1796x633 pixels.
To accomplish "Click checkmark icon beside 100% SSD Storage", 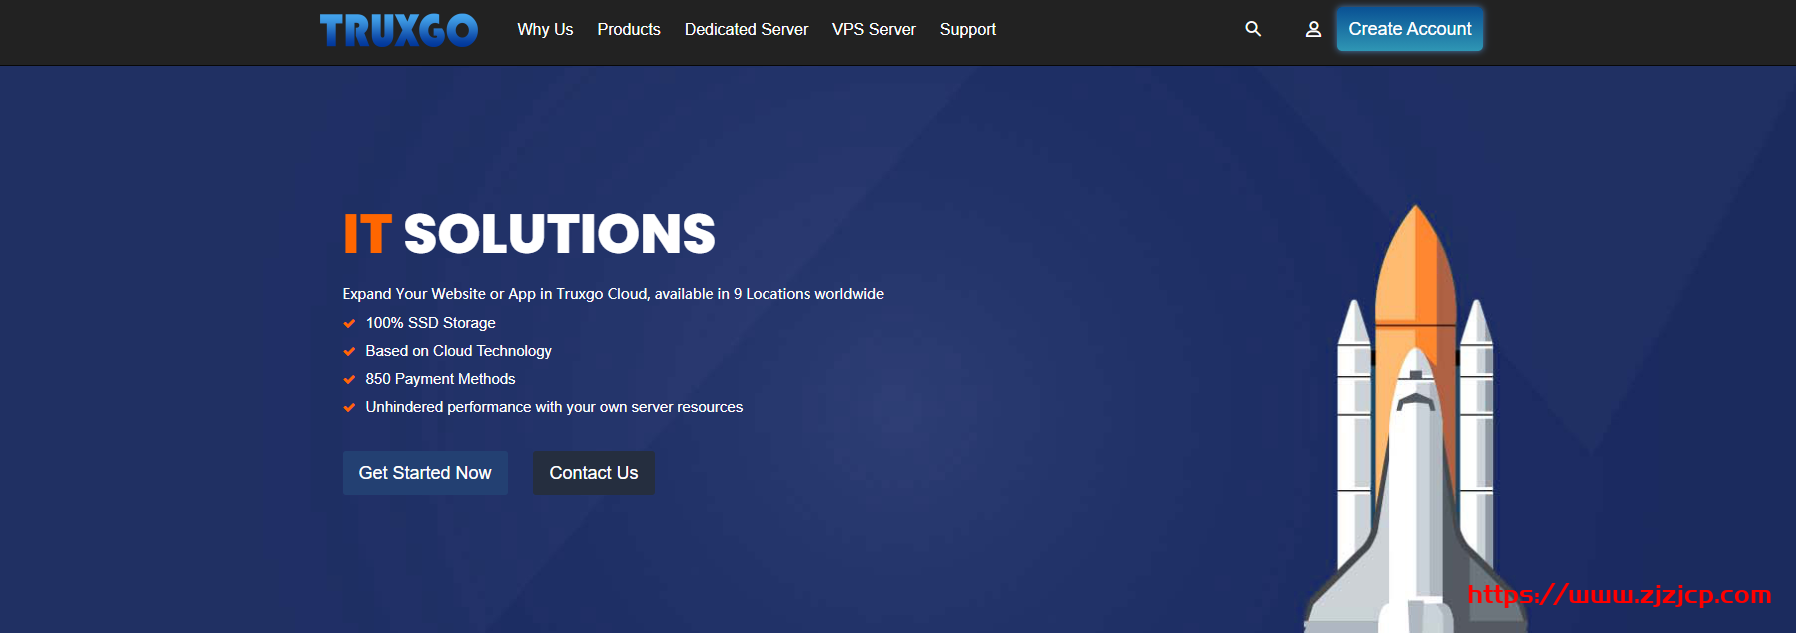I will coord(349,323).
